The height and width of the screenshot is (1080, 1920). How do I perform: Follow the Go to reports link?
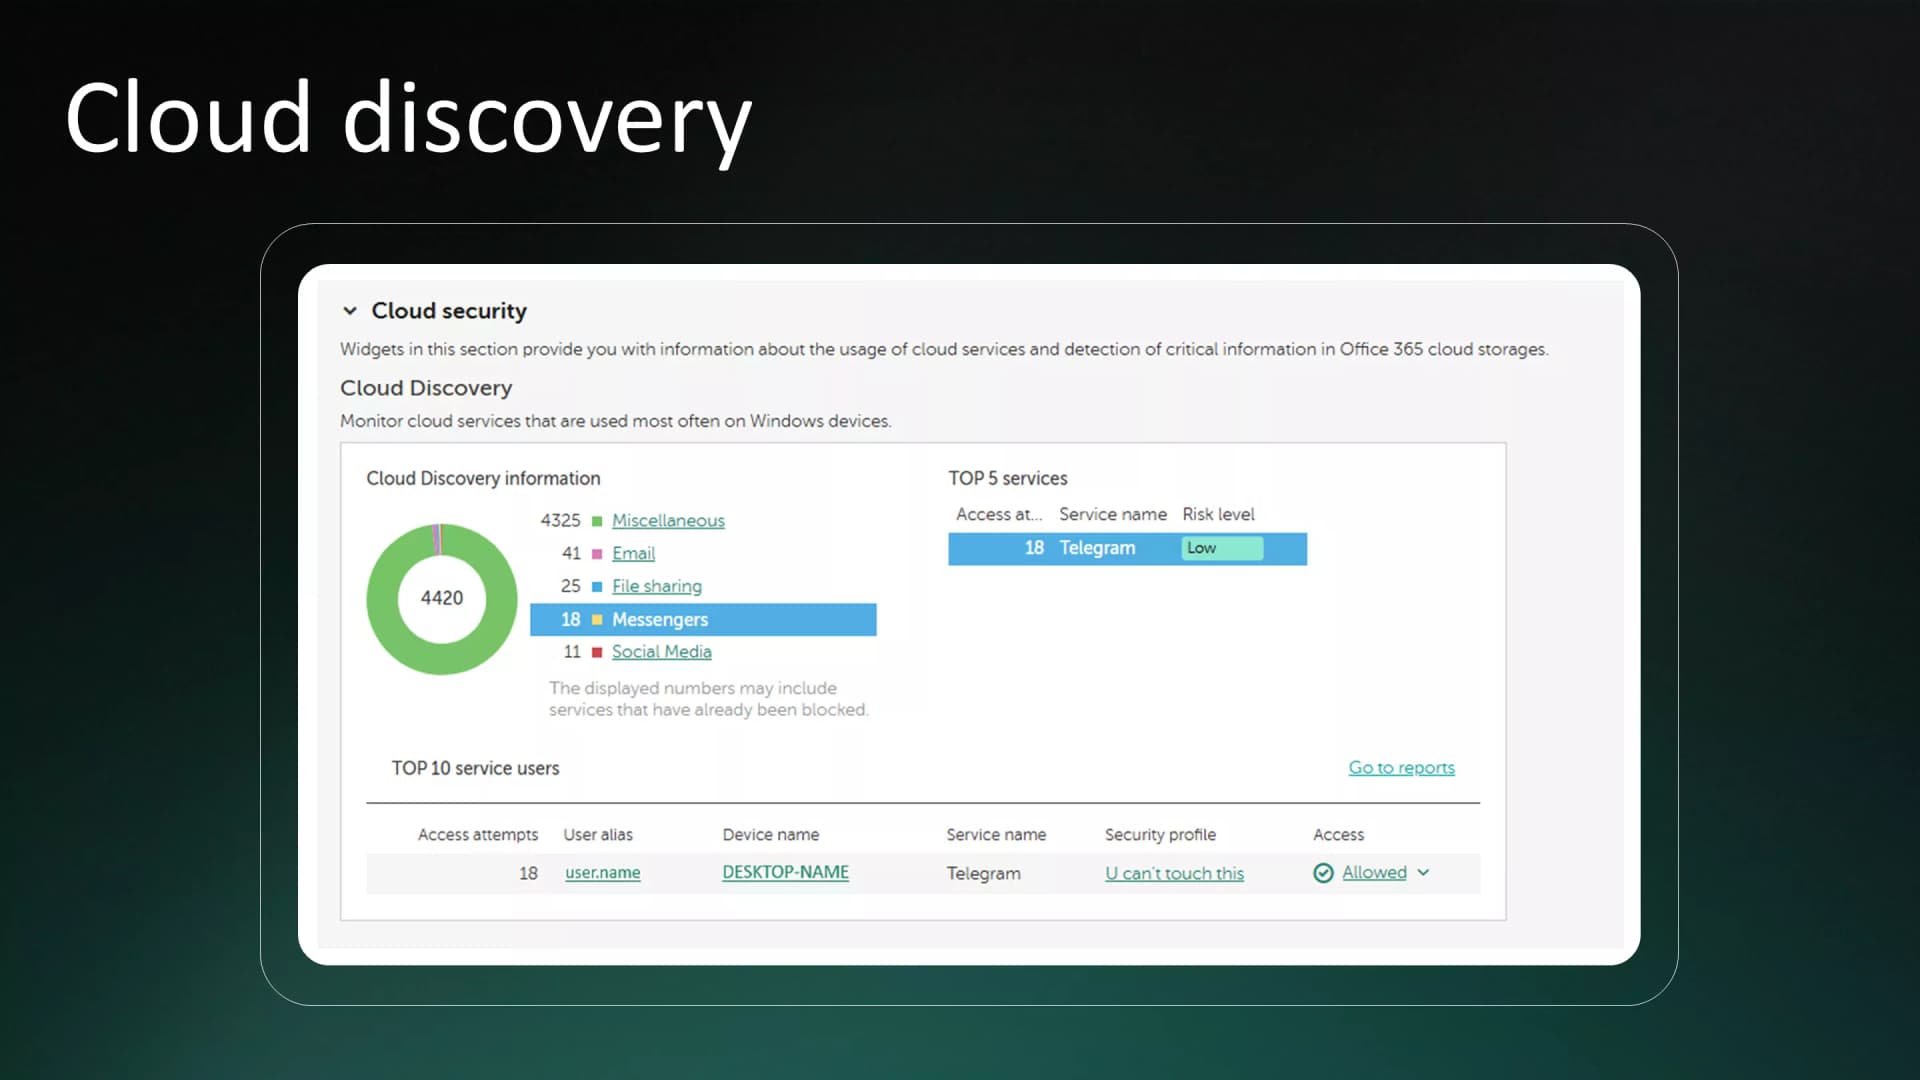click(x=1401, y=767)
